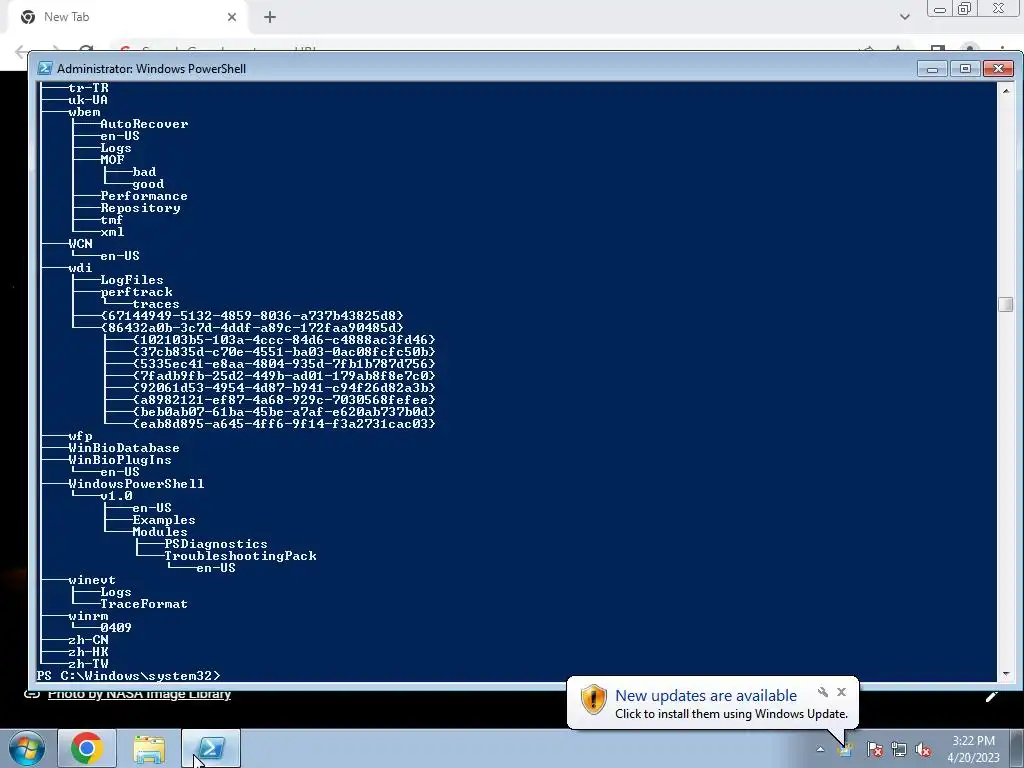This screenshot has width=1024, height=768.
Task: Close the Chrome New Tab tab
Action: (x=232, y=17)
